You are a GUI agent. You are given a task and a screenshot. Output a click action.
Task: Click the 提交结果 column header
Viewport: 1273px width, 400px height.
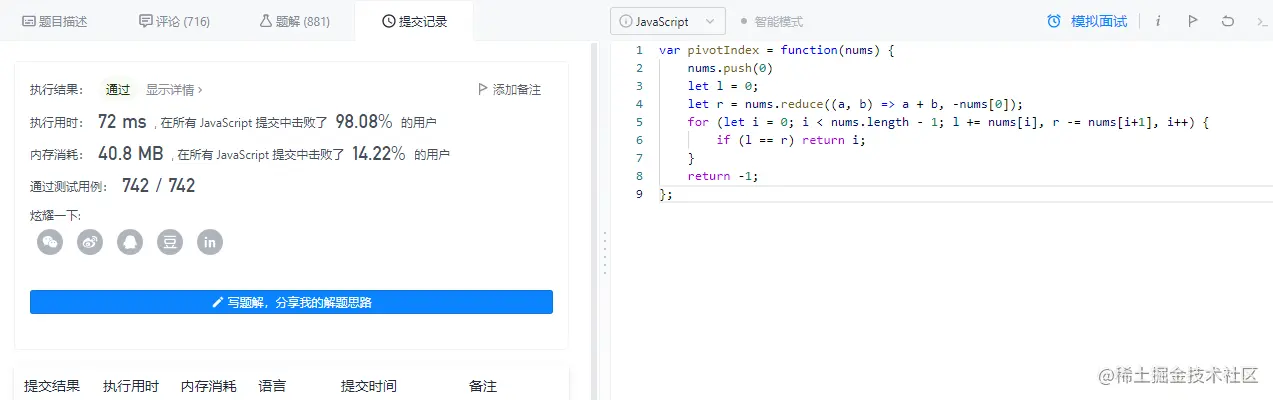pos(52,386)
